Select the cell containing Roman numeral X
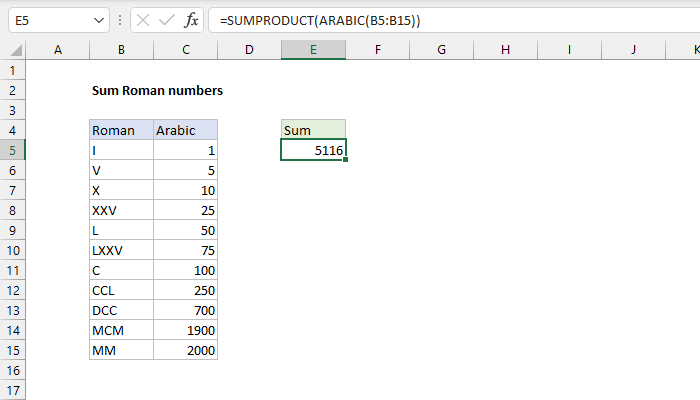 coord(121,190)
